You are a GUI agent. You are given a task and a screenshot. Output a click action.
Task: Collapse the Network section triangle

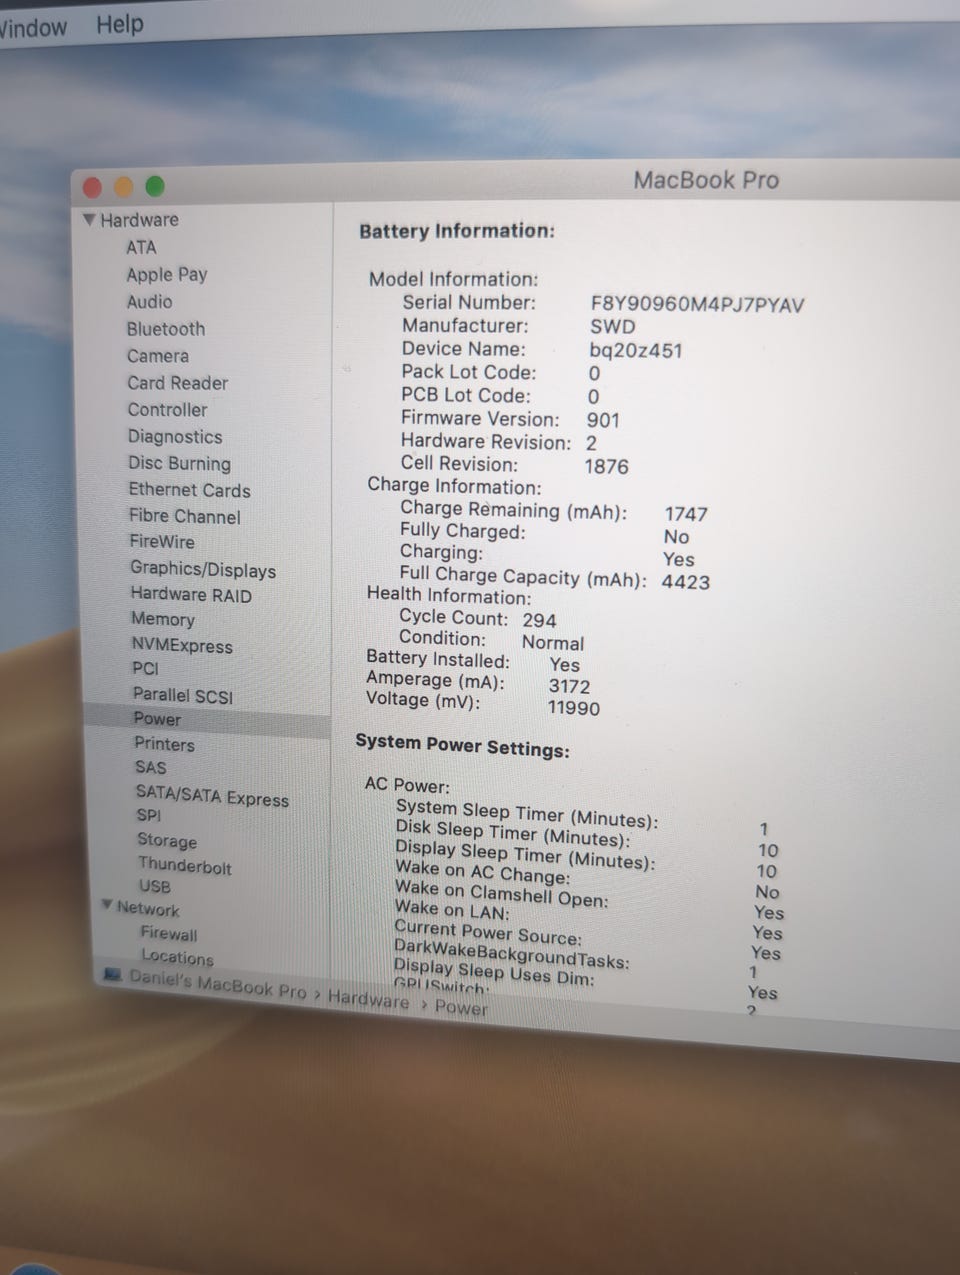pos(107,905)
